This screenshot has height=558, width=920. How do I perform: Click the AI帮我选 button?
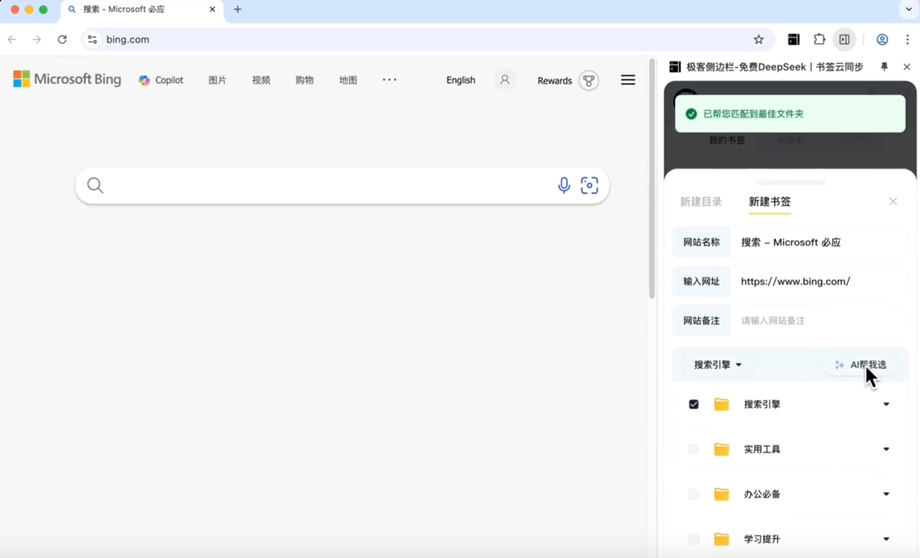(x=861, y=365)
